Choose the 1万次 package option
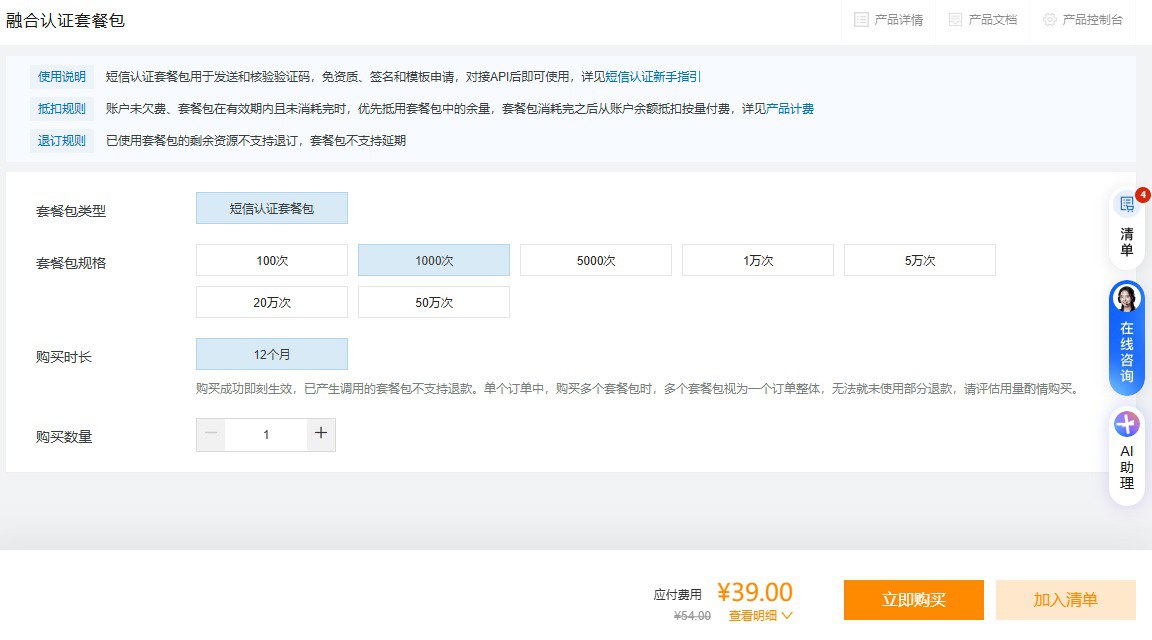The image size is (1152, 640). tap(758, 260)
